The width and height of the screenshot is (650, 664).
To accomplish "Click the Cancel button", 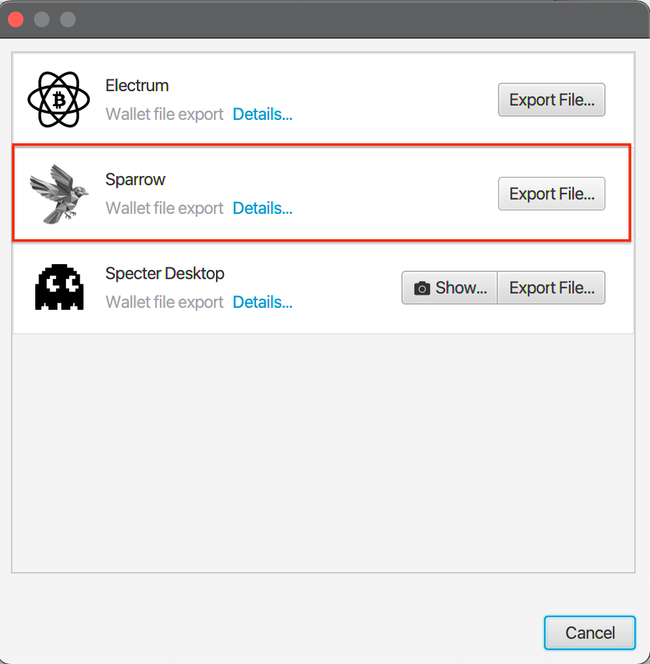I will tap(589, 632).
